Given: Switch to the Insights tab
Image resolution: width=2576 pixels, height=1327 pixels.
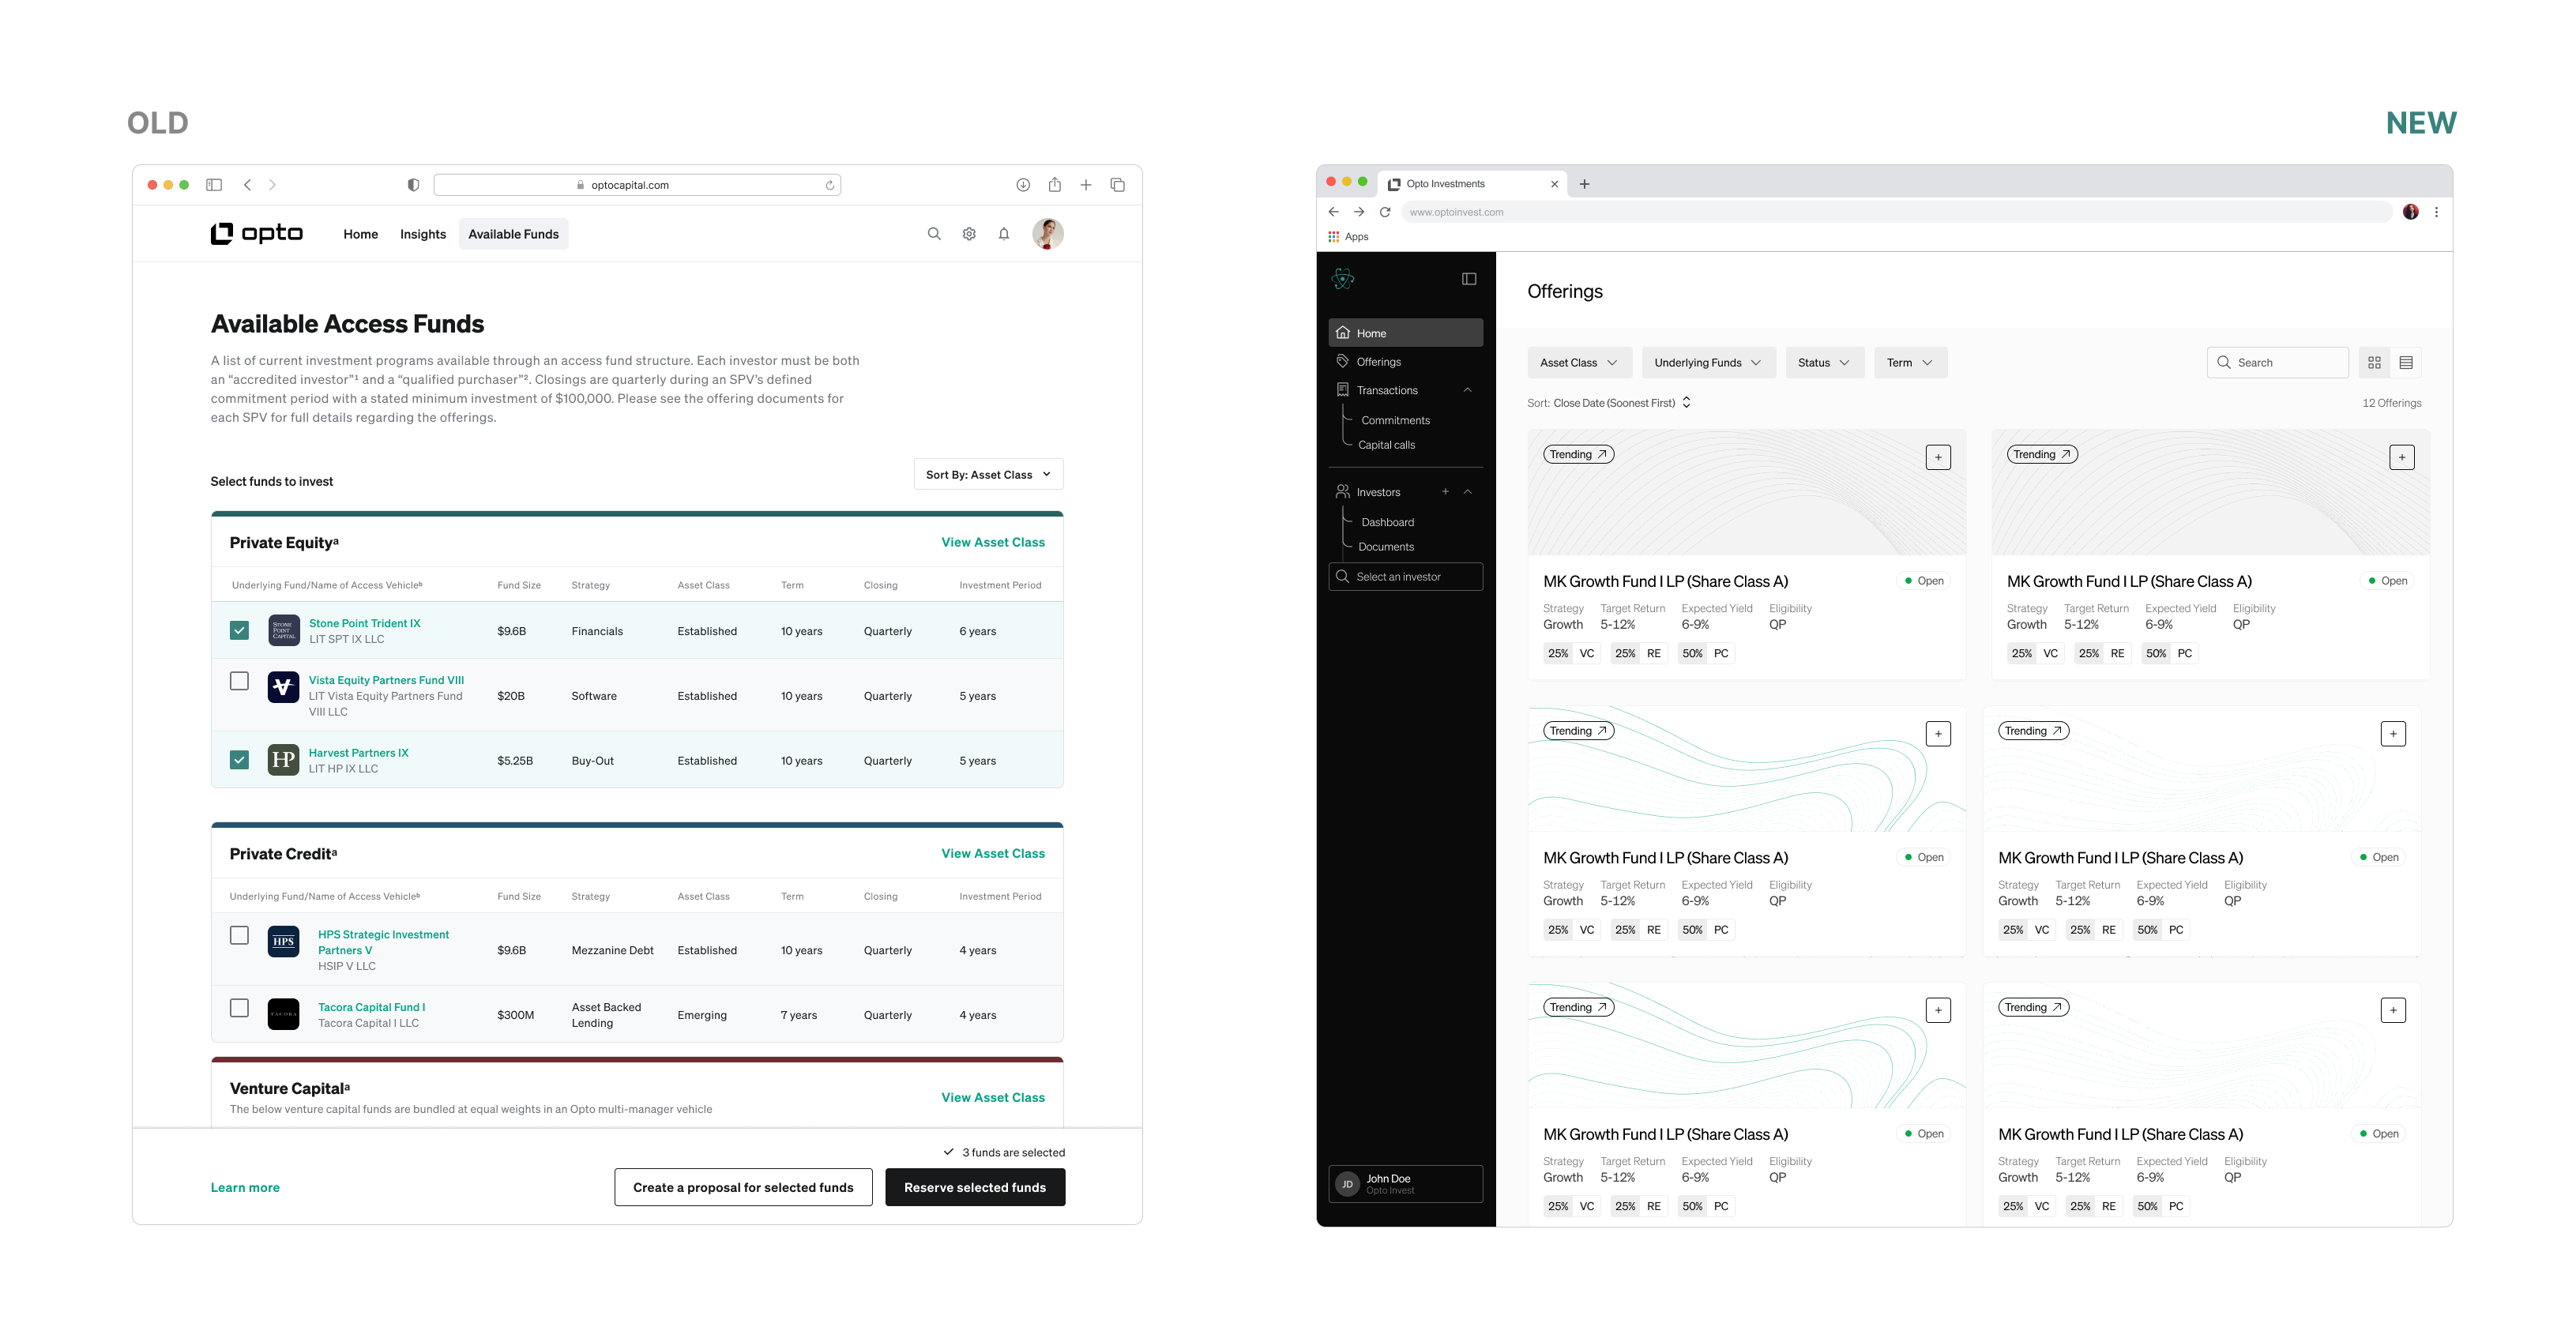Looking at the screenshot, I should point(422,233).
